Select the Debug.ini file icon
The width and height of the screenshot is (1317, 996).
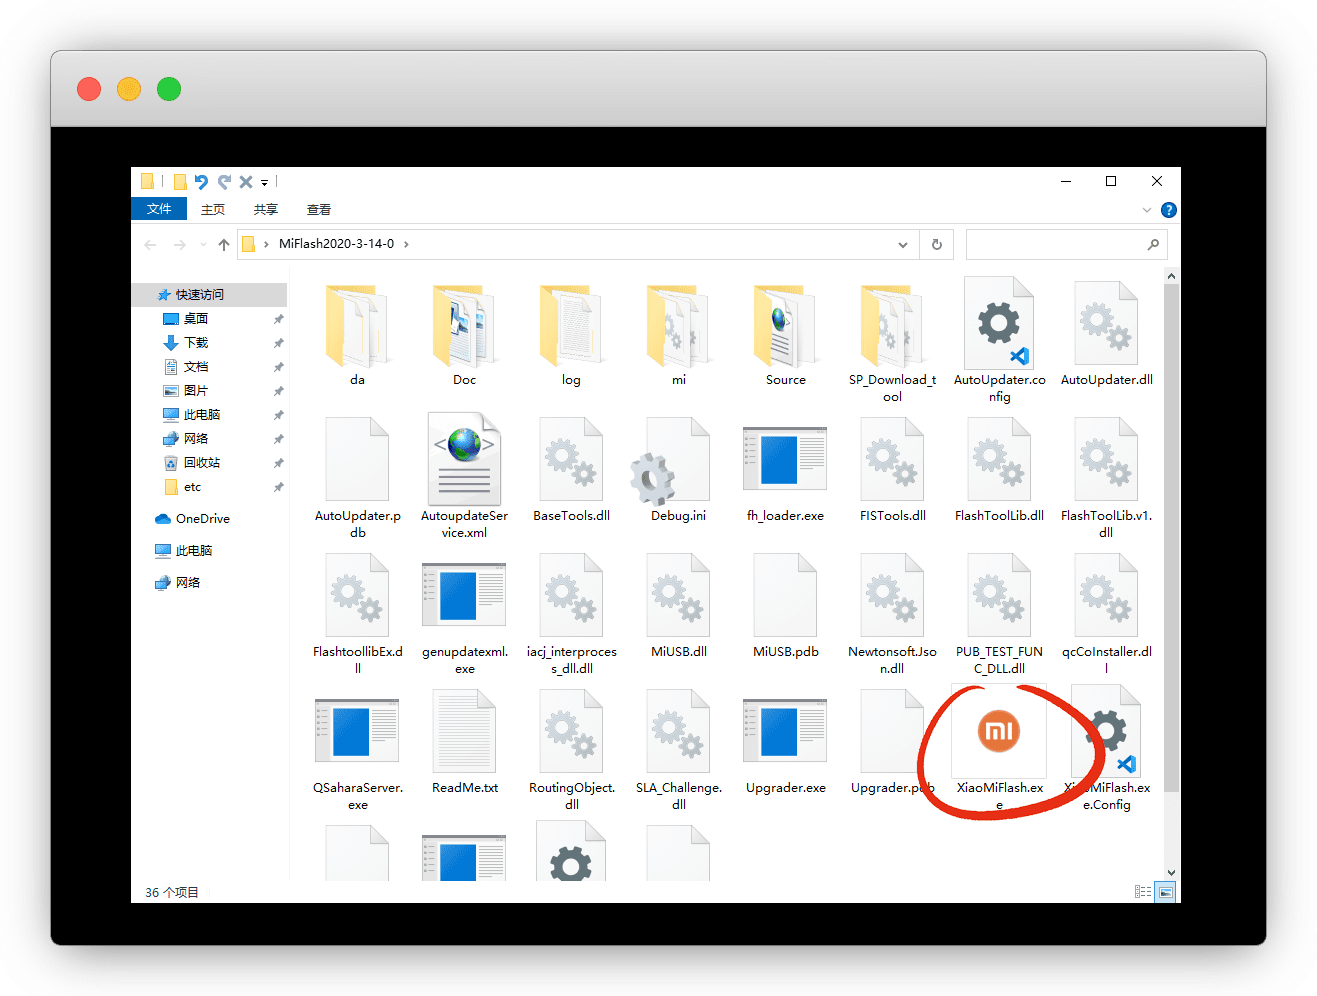[x=678, y=460]
